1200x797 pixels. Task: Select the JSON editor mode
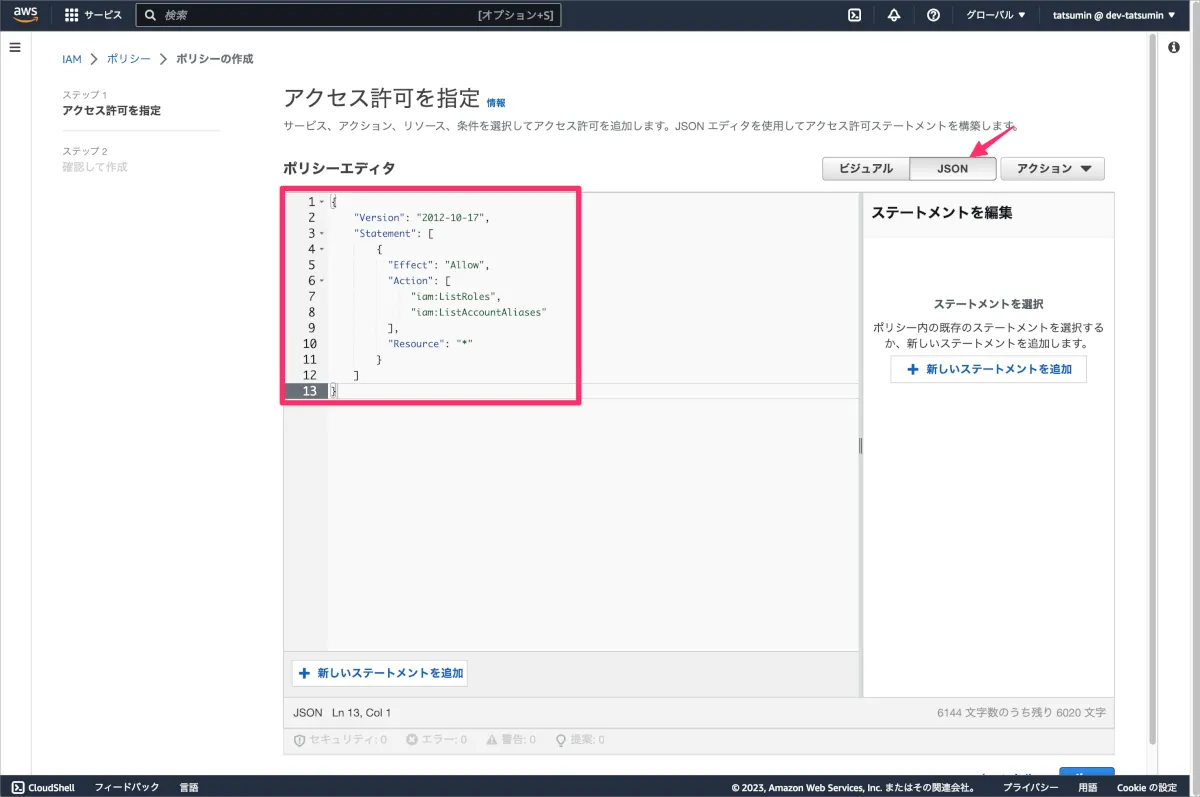[x=952, y=169]
